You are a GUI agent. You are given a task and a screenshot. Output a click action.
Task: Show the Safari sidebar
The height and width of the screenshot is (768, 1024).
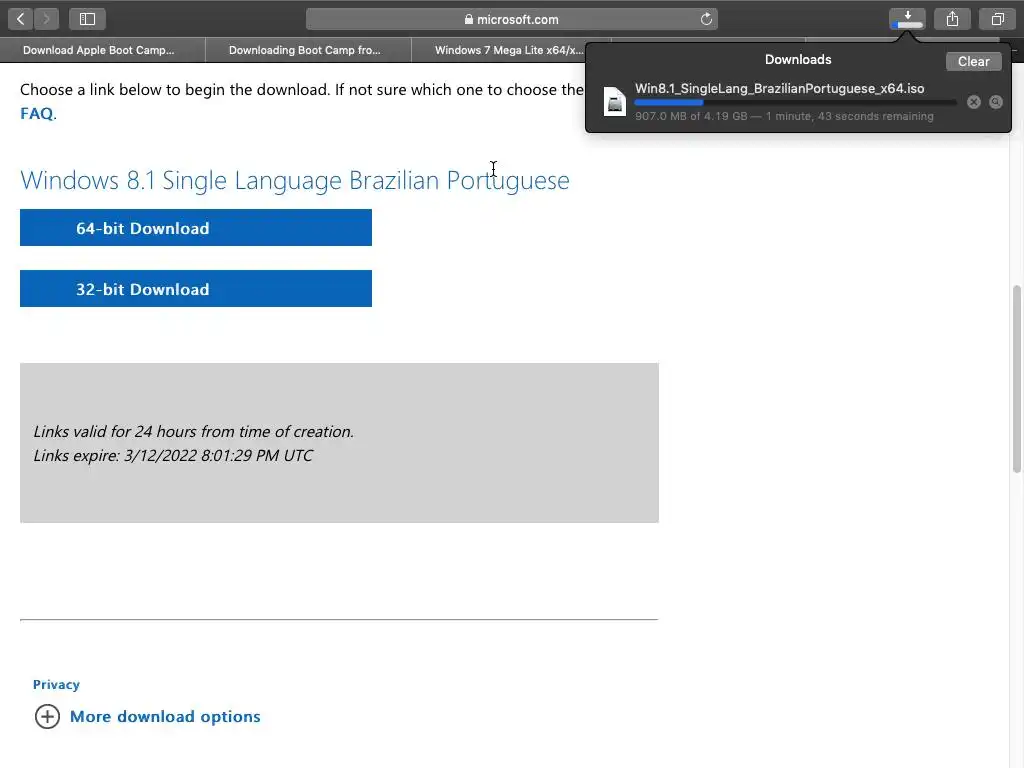click(x=88, y=19)
